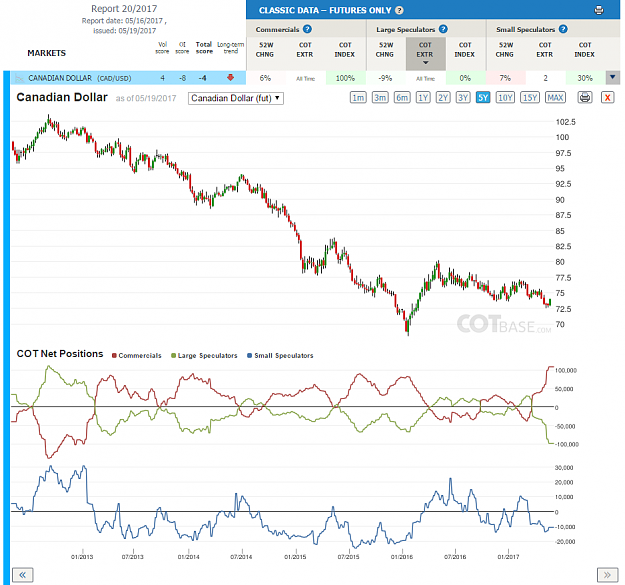Go to previous chart with left arrows
The height and width of the screenshot is (585, 625).
coord(22,575)
